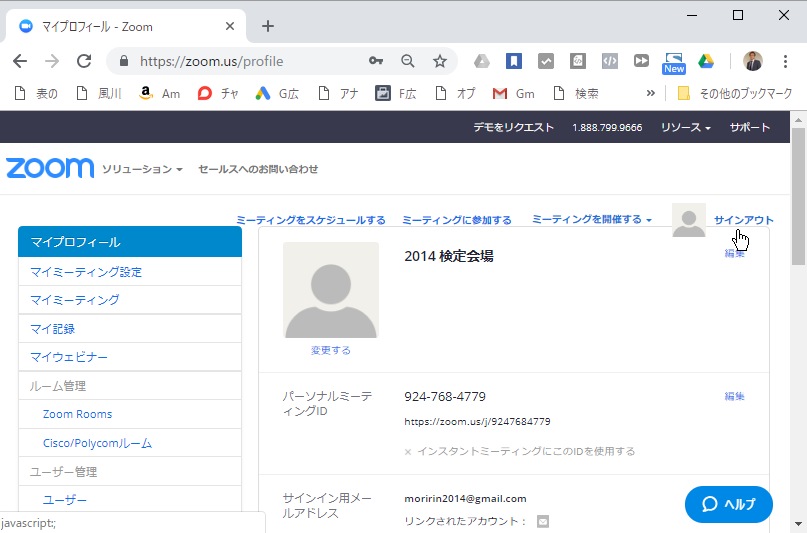This screenshot has width=807, height=533.
Task: Open a new browser tab
Action: (268, 26)
